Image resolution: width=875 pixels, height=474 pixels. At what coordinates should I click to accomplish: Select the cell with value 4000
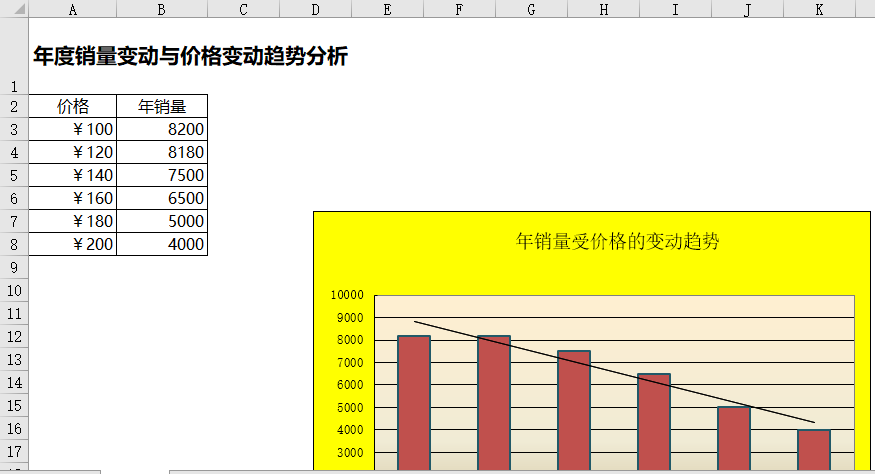point(162,244)
